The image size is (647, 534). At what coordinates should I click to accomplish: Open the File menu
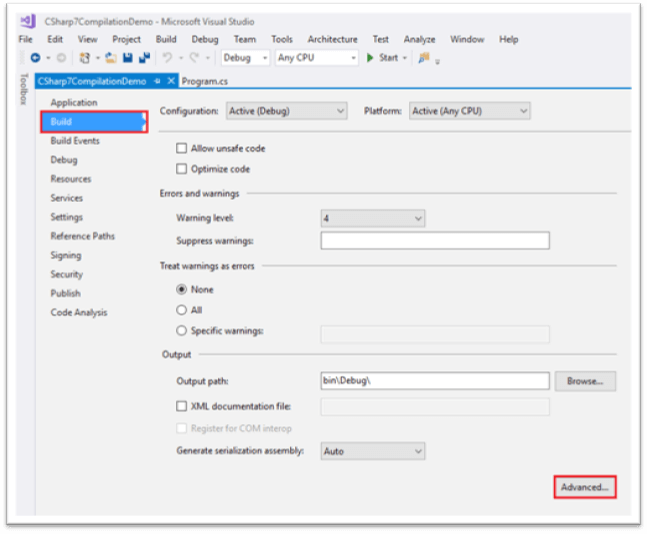click(26, 39)
